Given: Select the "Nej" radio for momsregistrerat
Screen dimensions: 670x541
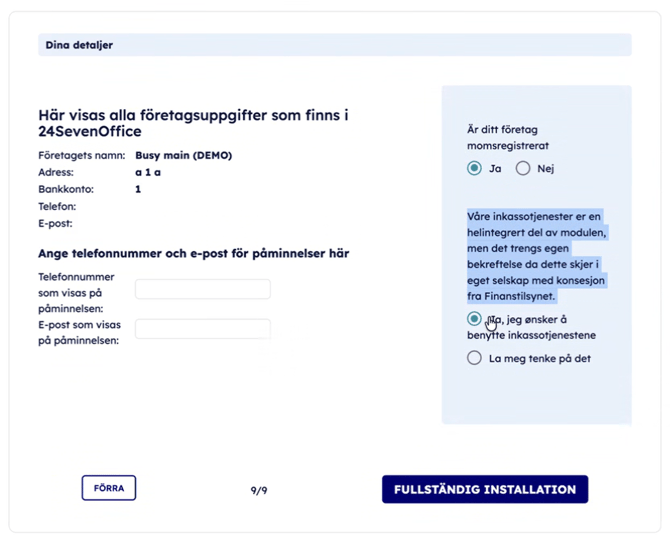Looking at the screenshot, I should tap(523, 169).
